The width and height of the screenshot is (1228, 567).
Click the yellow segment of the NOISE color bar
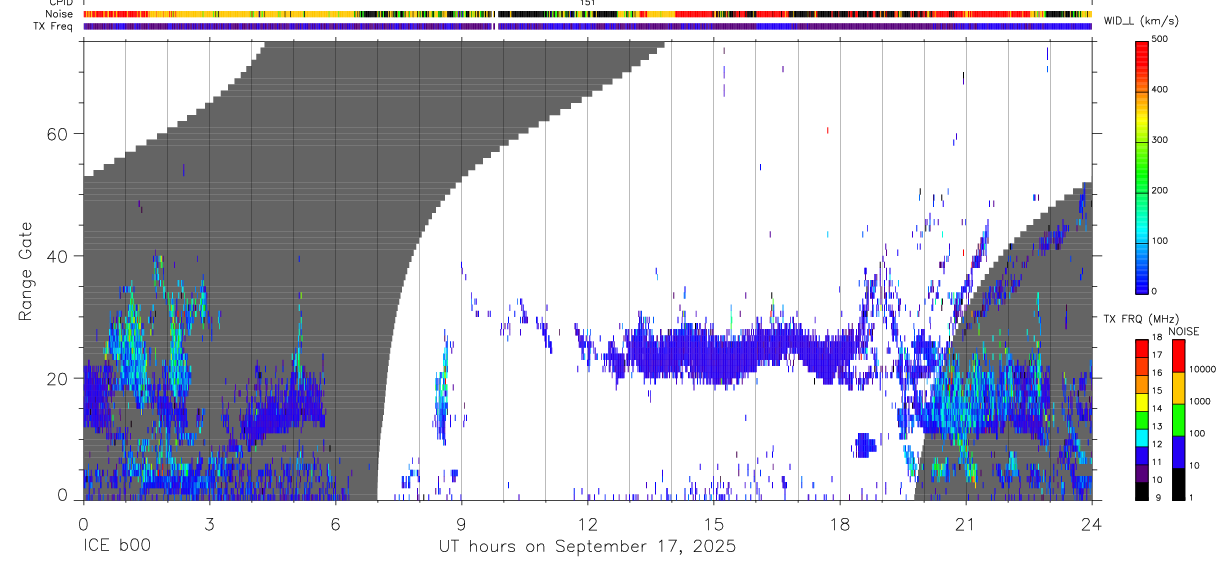tap(1178, 388)
